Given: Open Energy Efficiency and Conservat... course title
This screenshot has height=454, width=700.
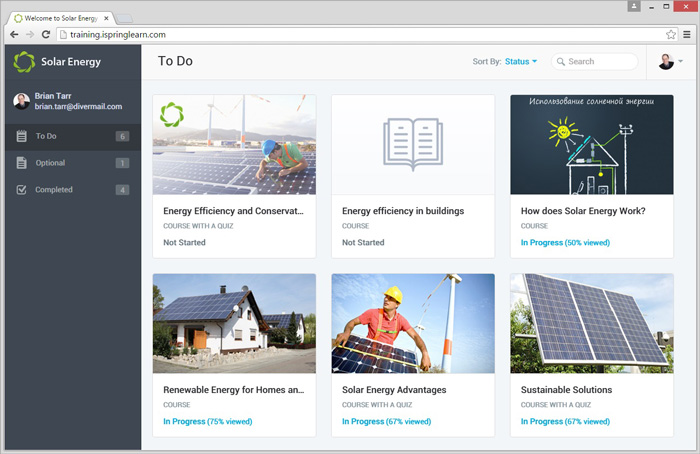Looking at the screenshot, I should (x=233, y=211).
